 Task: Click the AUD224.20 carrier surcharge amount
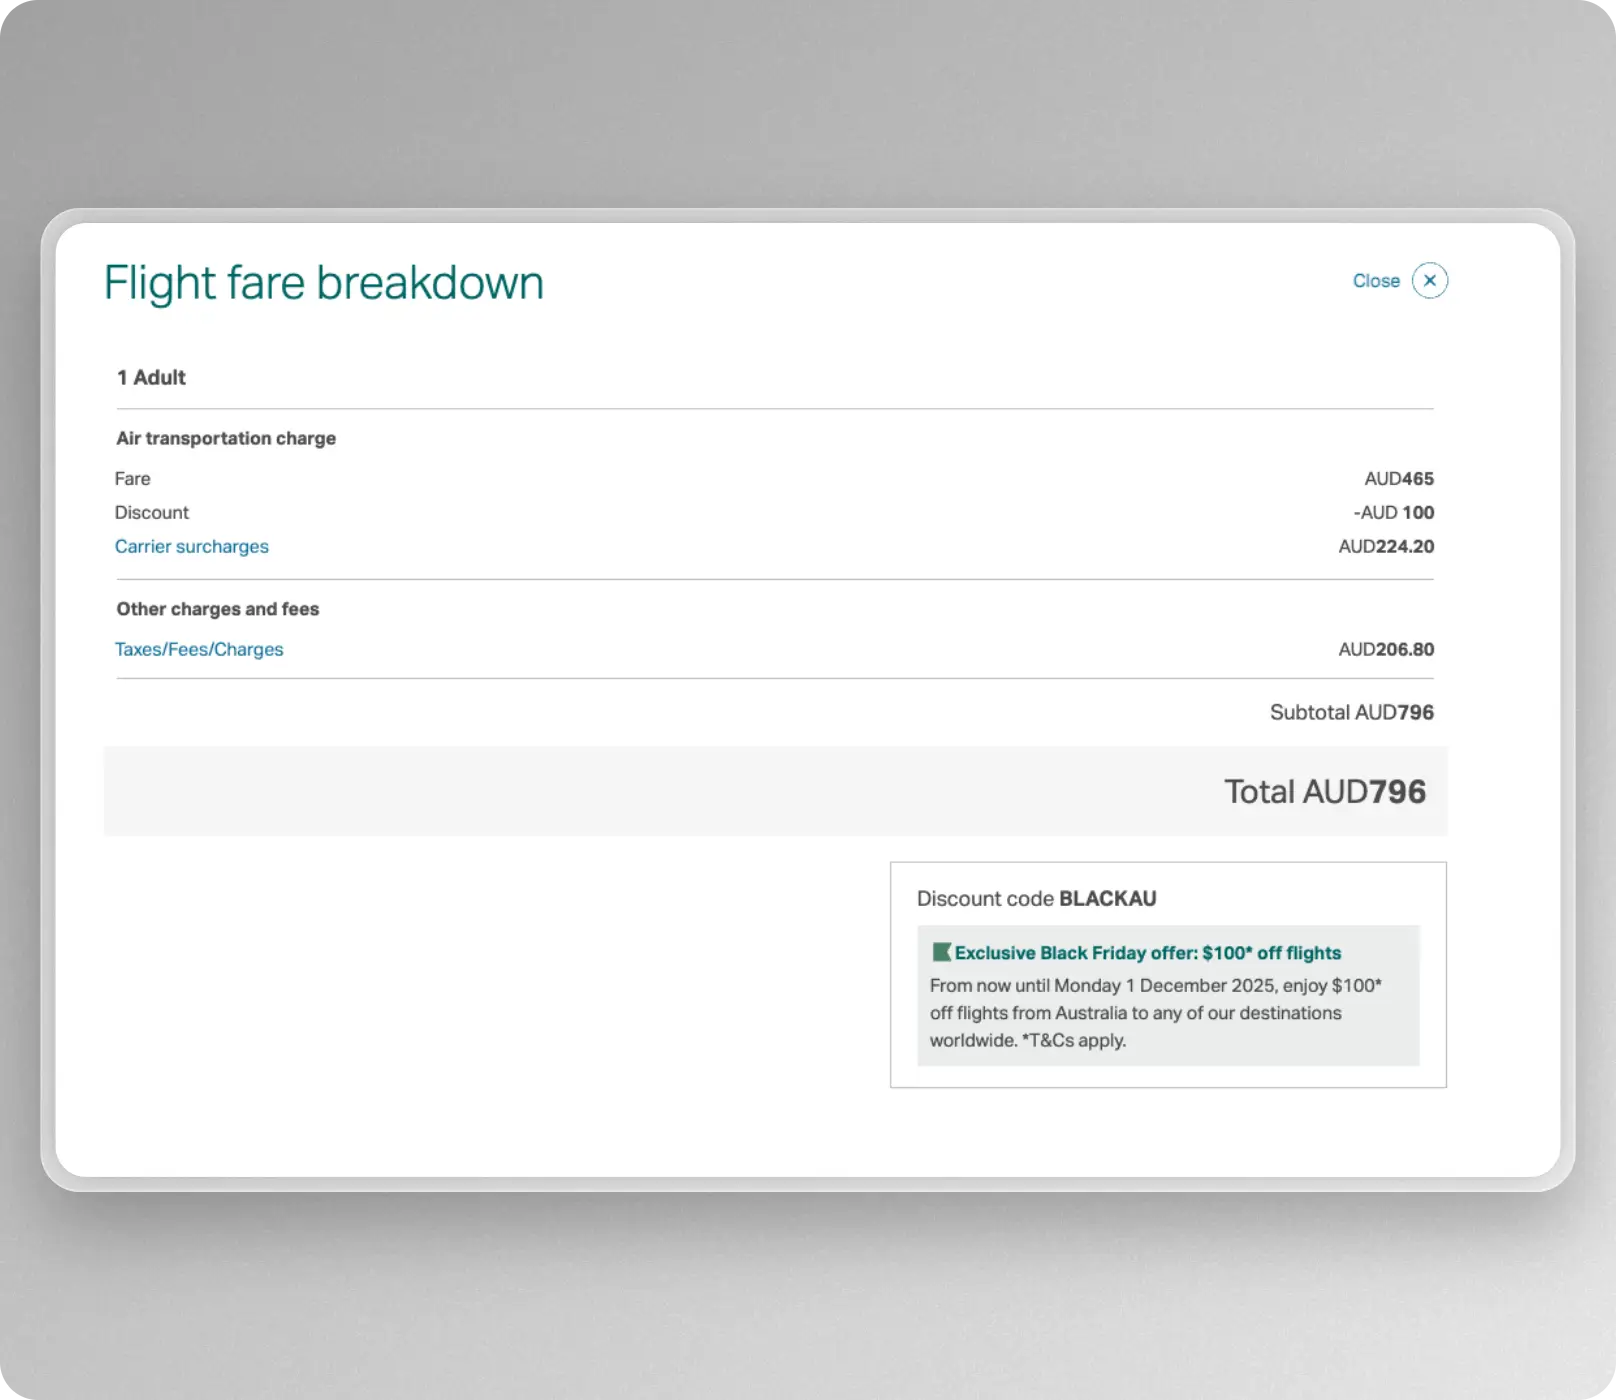tap(1385, 546)
